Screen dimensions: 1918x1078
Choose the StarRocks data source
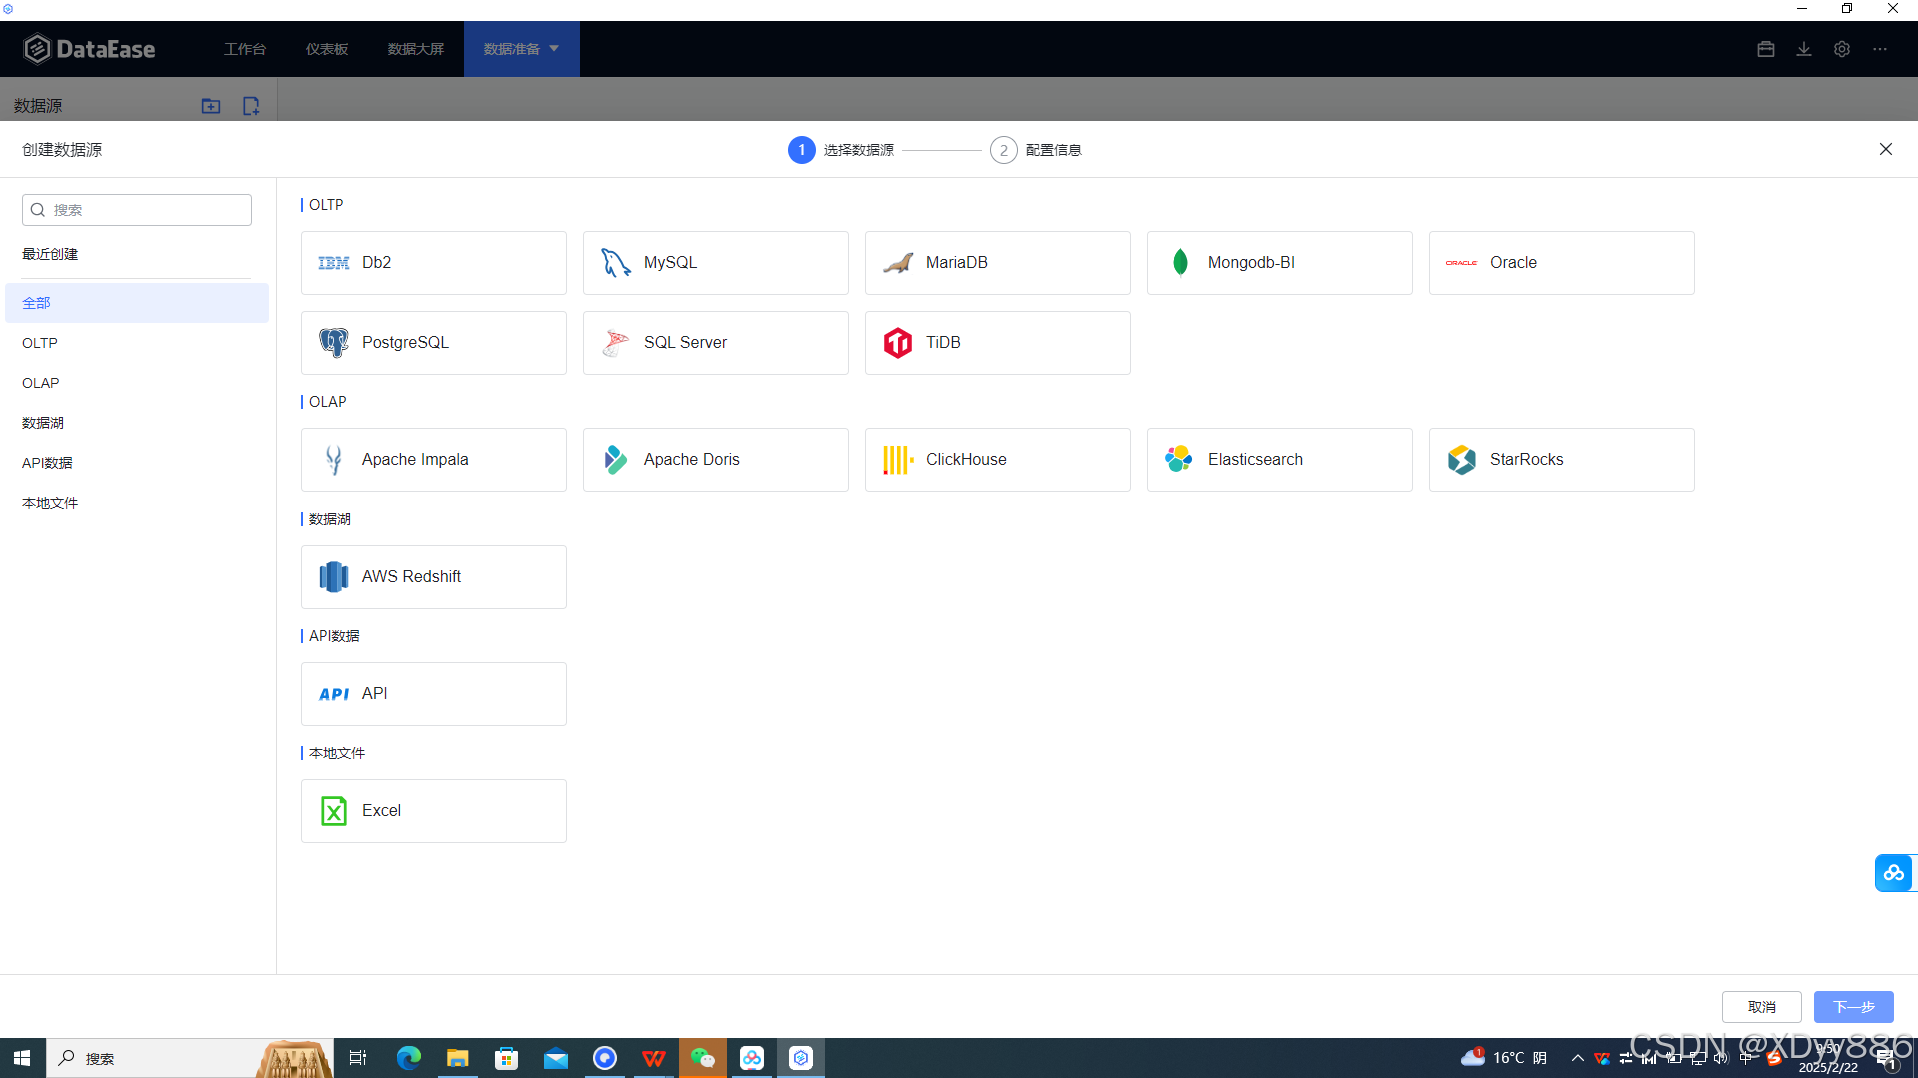point(1561,460)
